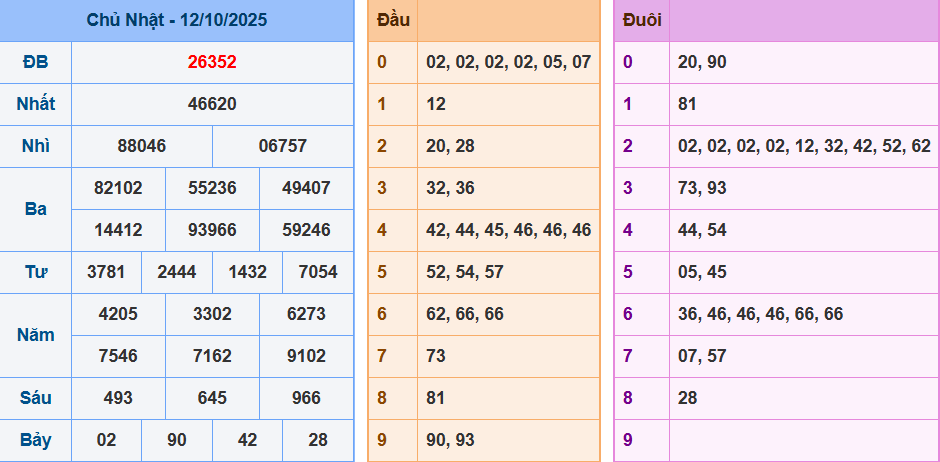
Task: Select the Năm row label
Action: click(36, 335)
